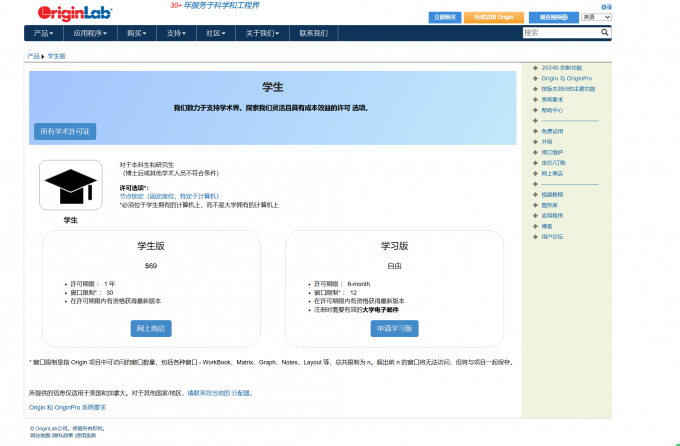Click the search magnifier icon
This screenshot has width=680, height=446.
[x=605, y=33]
